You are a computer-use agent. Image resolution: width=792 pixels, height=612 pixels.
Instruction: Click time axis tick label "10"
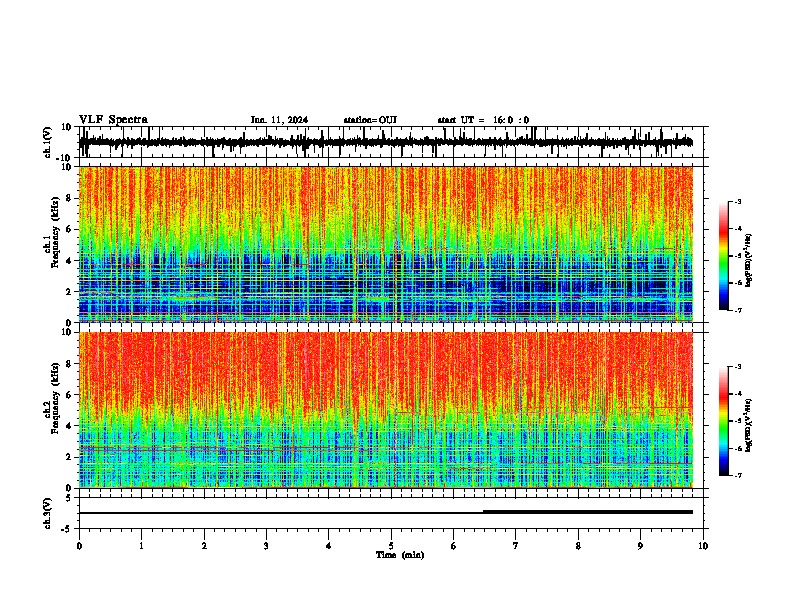point(703,546)
